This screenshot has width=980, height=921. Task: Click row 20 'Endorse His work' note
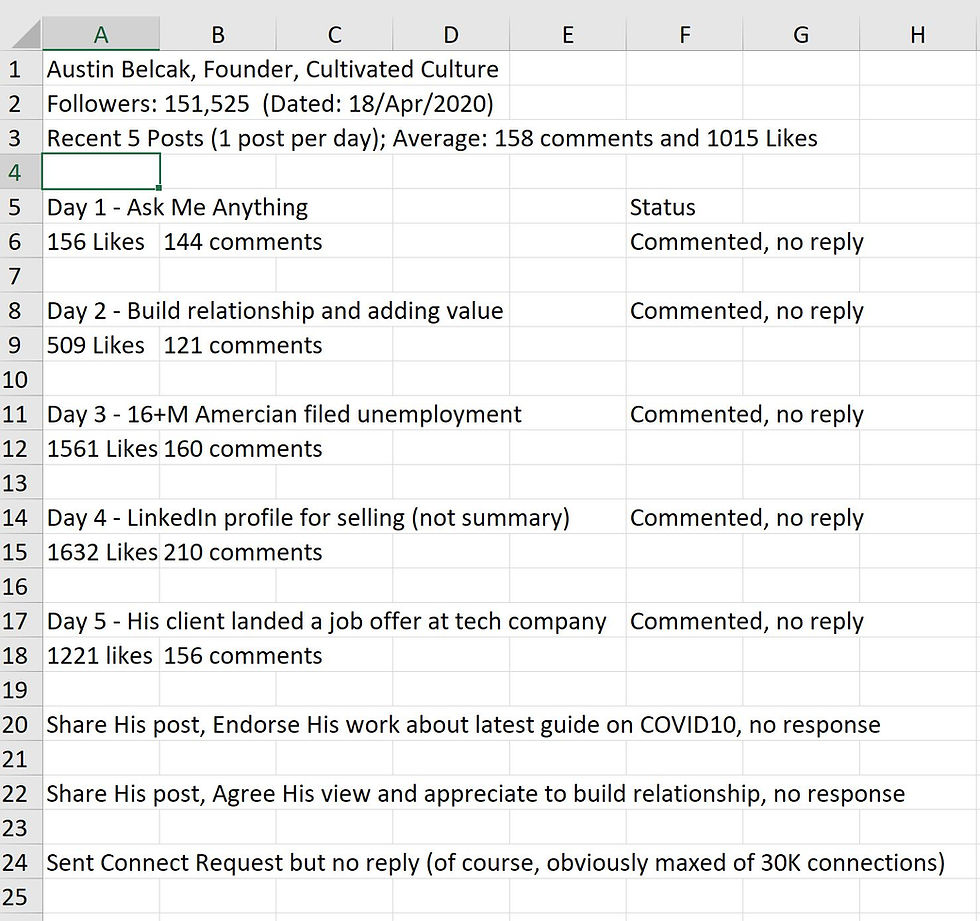click(463, 724)
